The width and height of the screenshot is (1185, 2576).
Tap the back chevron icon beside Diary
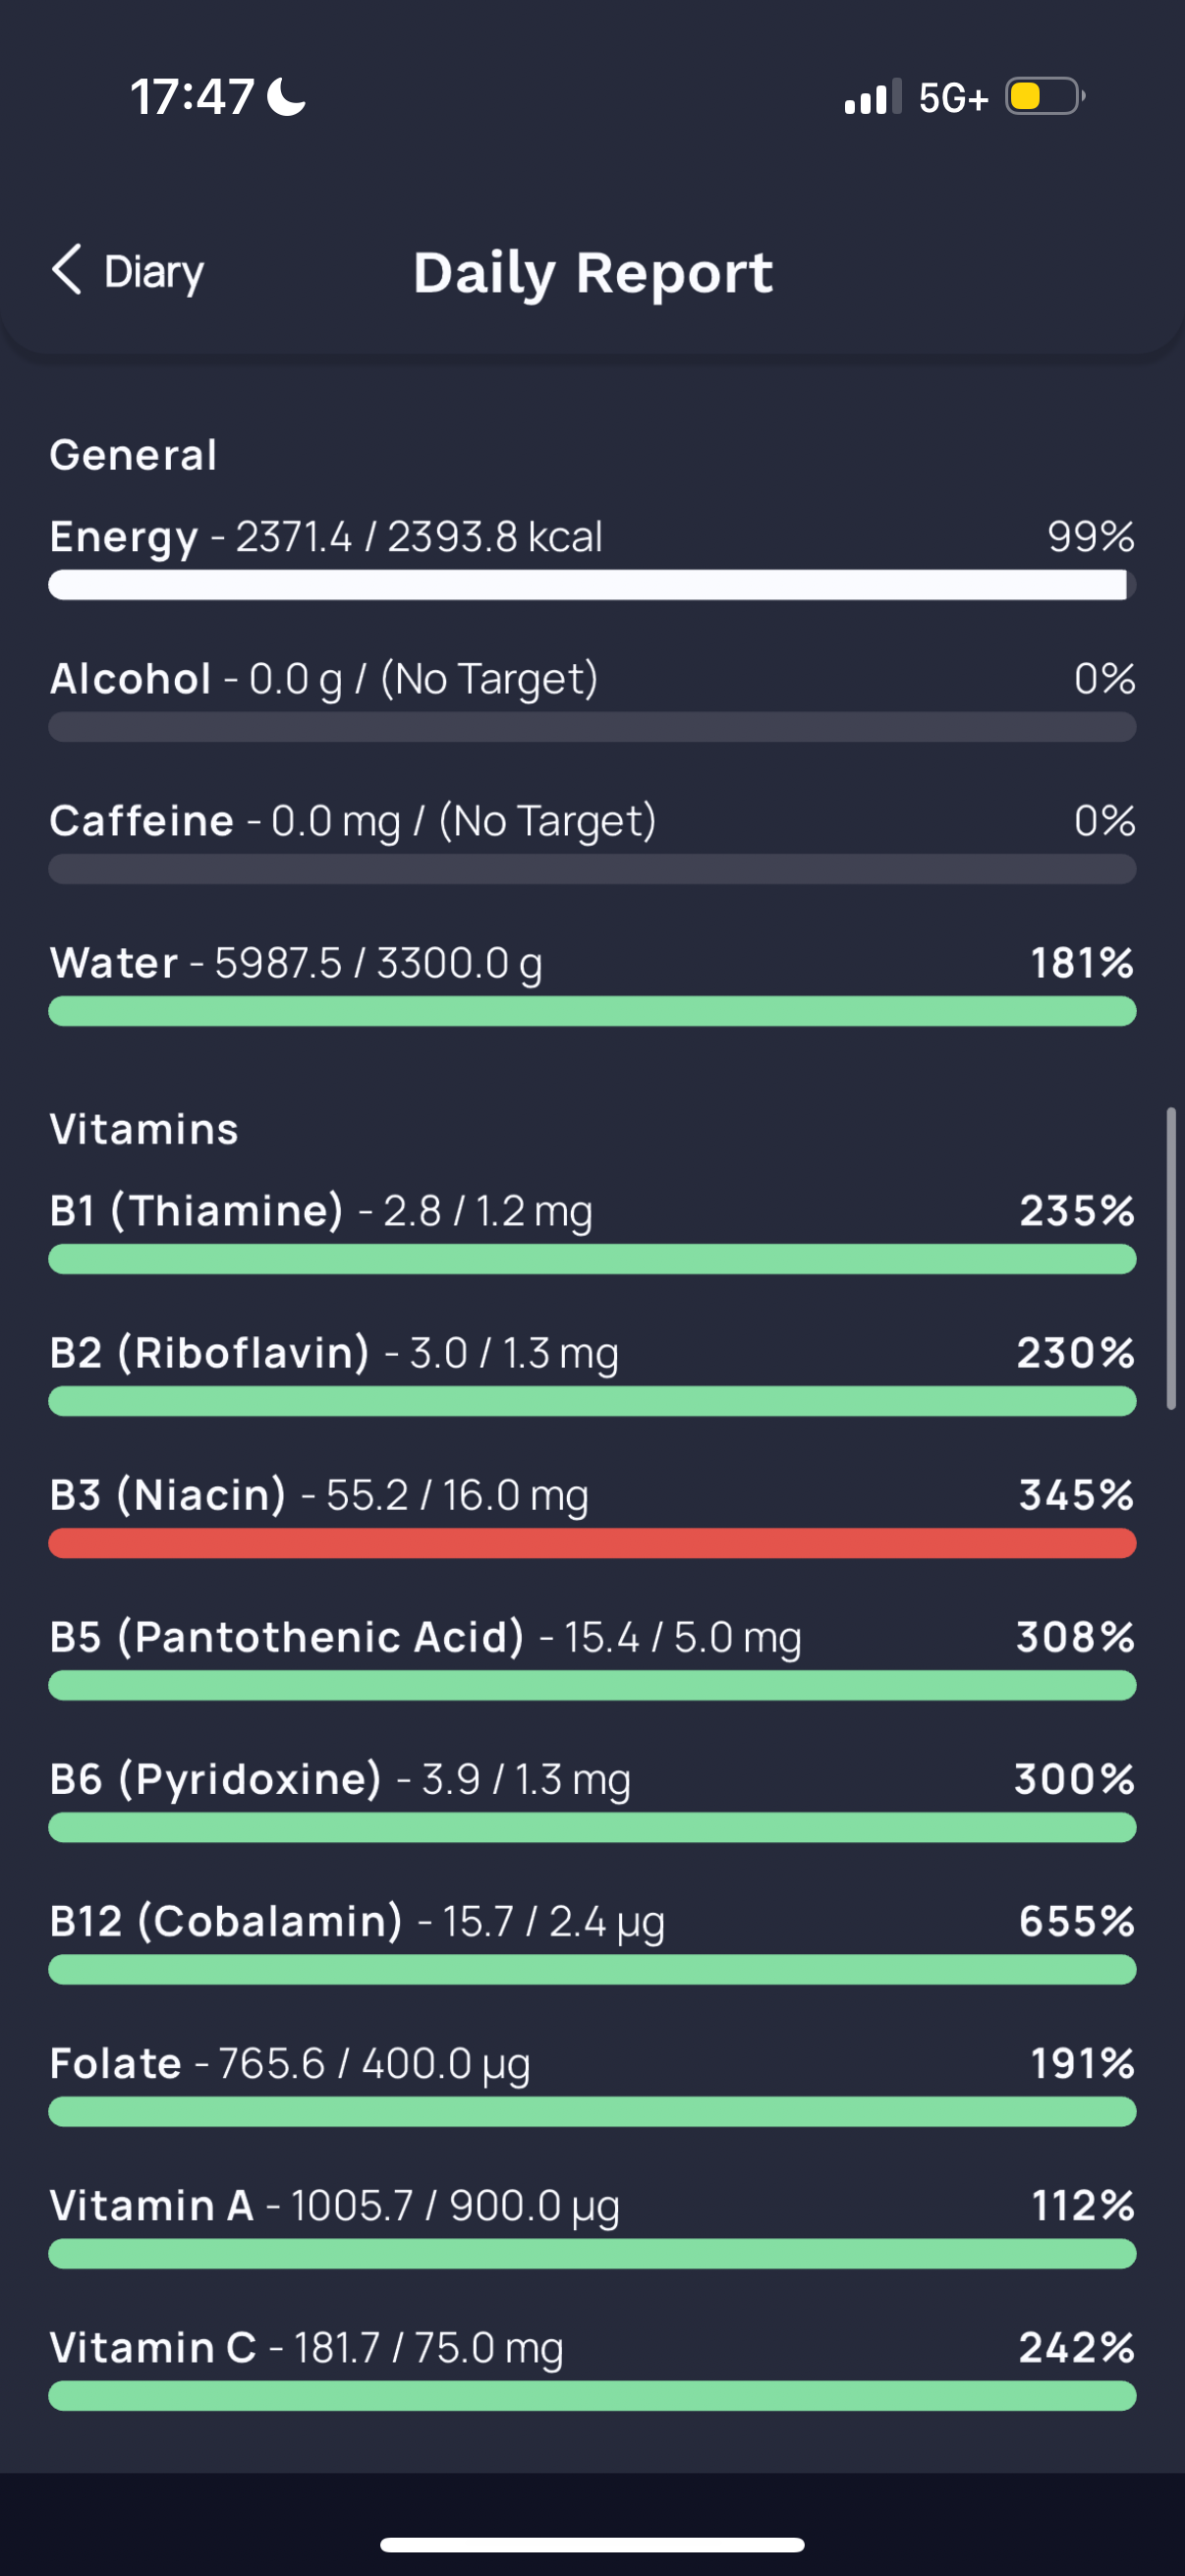point(66,270)
